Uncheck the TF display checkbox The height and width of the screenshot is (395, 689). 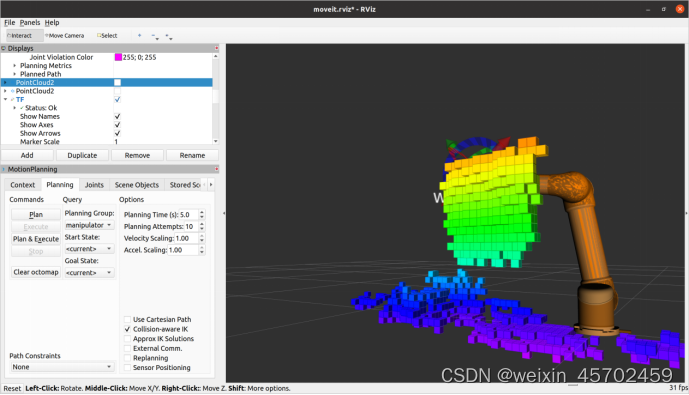[117, 100]
